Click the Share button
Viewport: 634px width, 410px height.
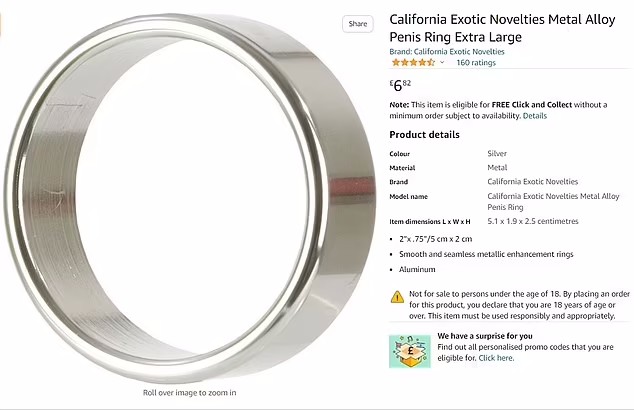pos(357,23)
